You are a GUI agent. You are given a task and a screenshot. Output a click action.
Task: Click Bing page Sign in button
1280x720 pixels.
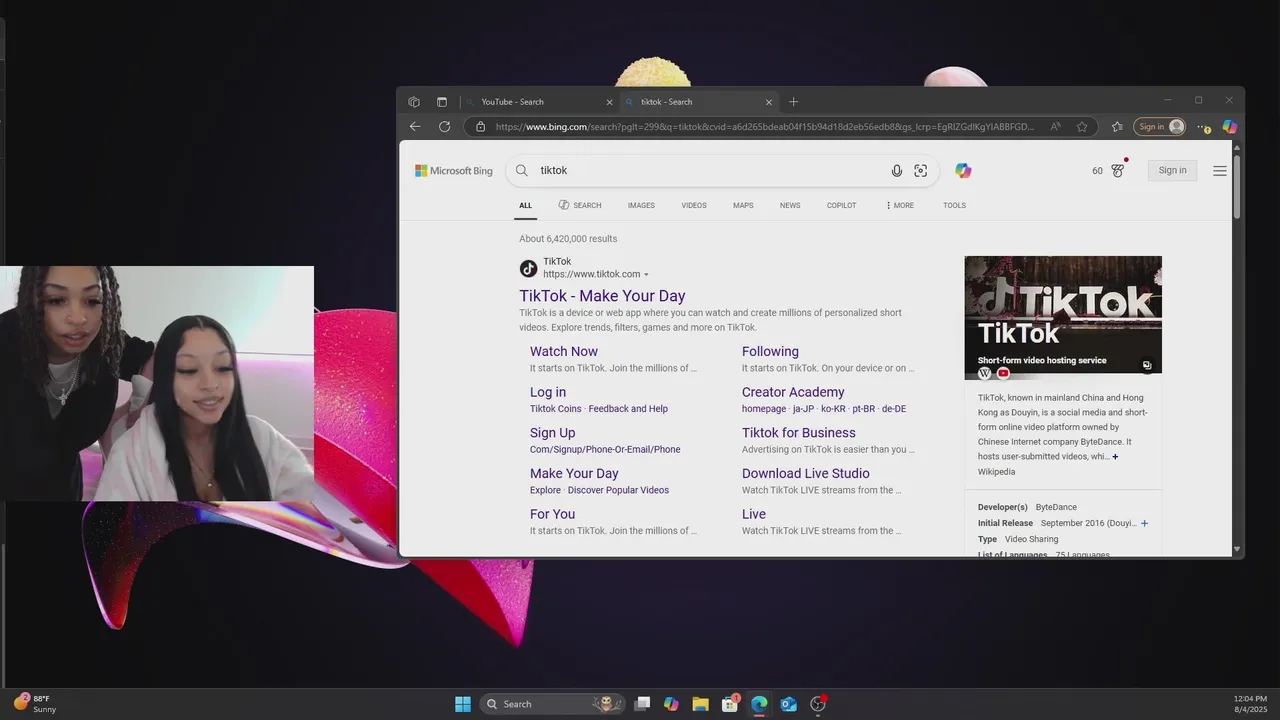coord(1172,171)
